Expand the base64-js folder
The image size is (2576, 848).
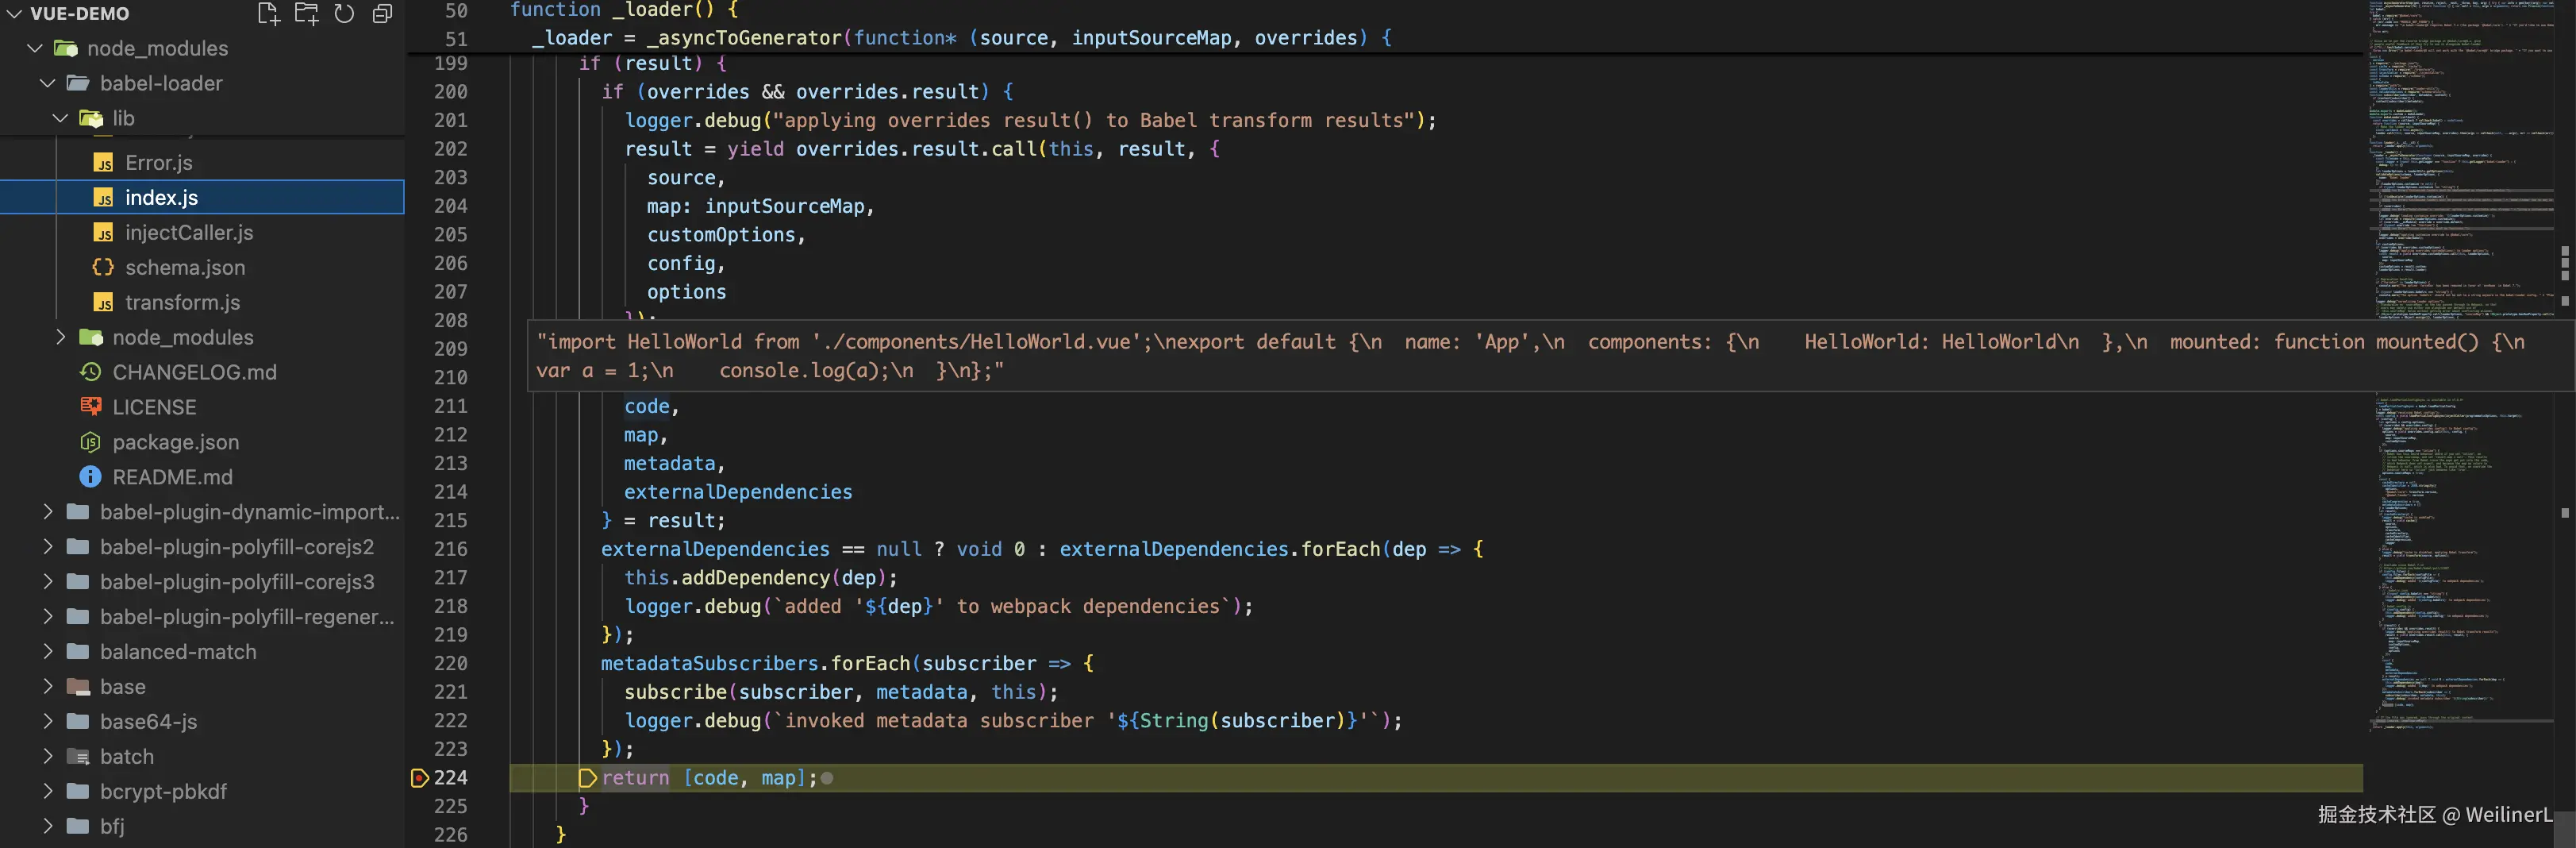pyautogui.click(x=48, y=722)
